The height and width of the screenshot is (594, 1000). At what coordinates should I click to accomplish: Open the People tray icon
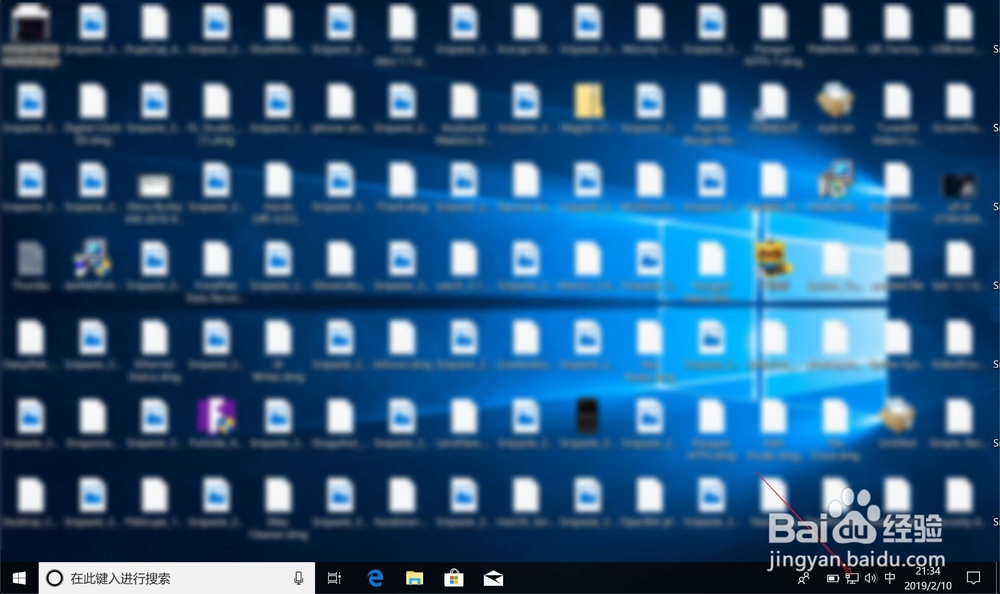click(x=804, y=579)
